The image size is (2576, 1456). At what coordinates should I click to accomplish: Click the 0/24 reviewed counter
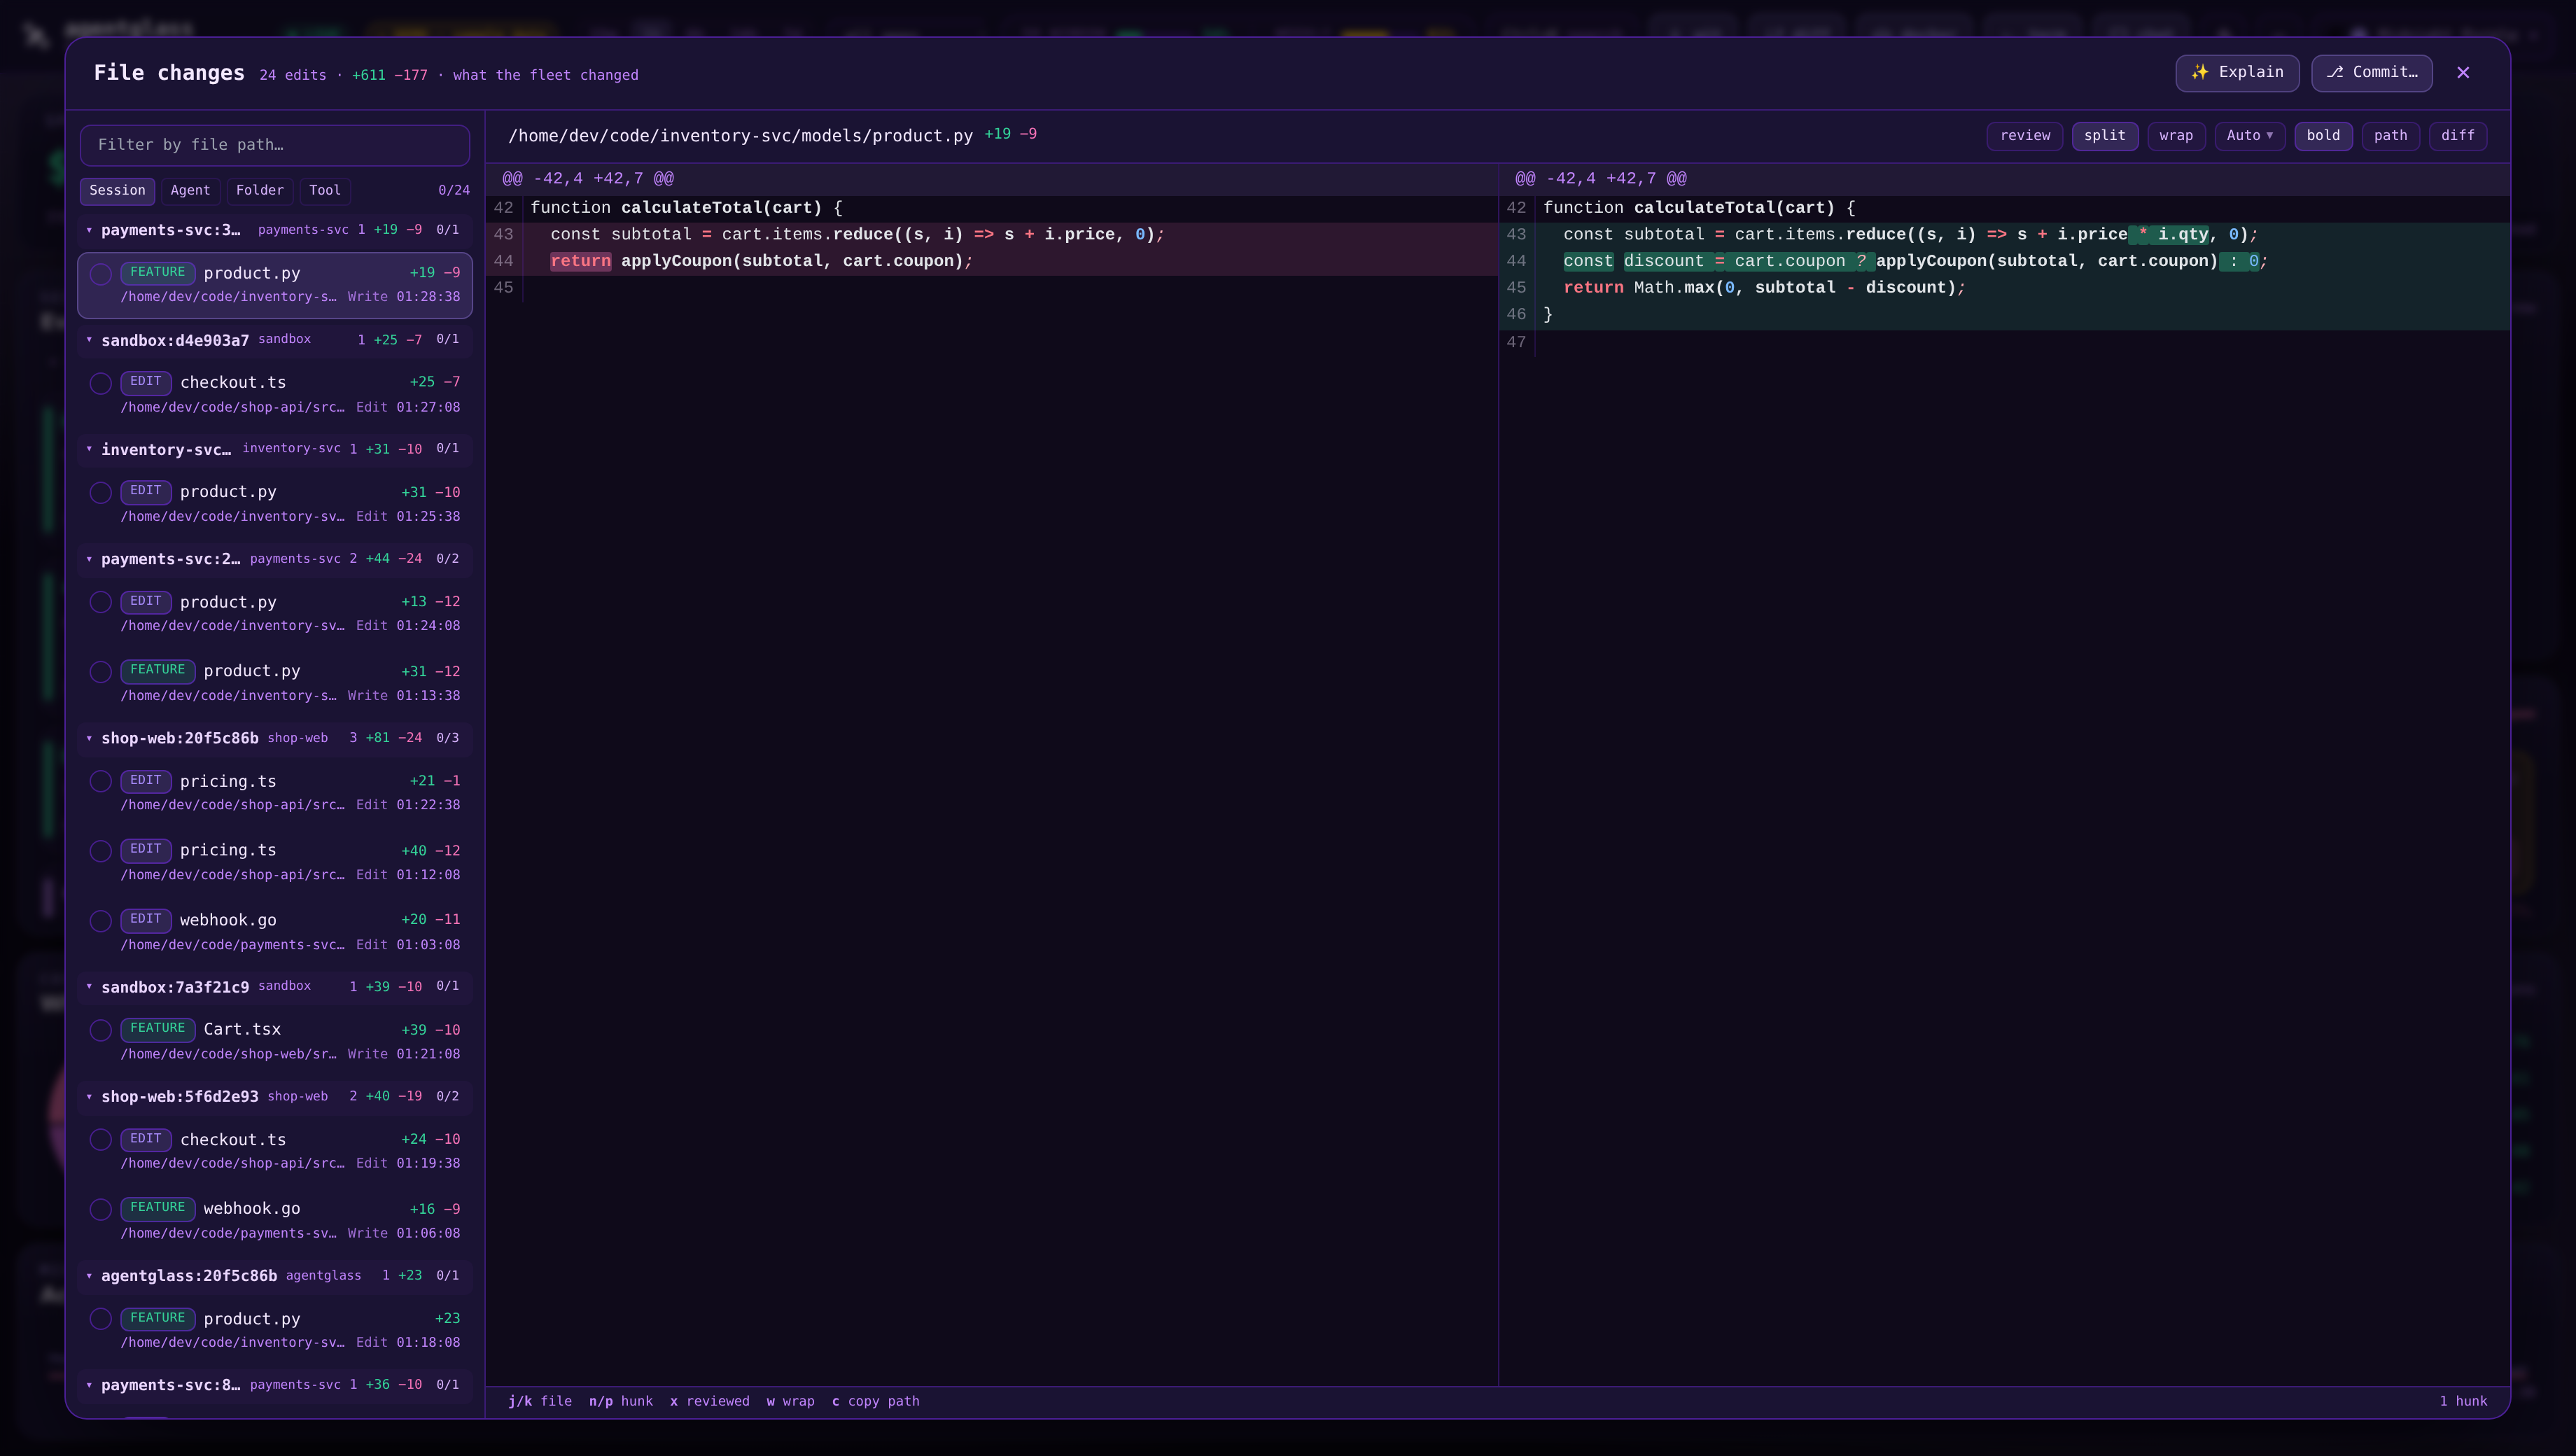tap(454, 190)
